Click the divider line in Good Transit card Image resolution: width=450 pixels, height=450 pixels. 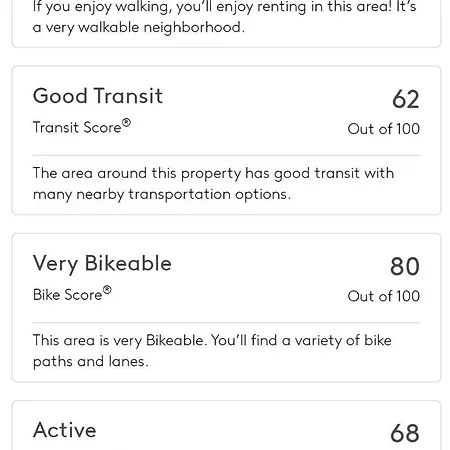(226, 155)
